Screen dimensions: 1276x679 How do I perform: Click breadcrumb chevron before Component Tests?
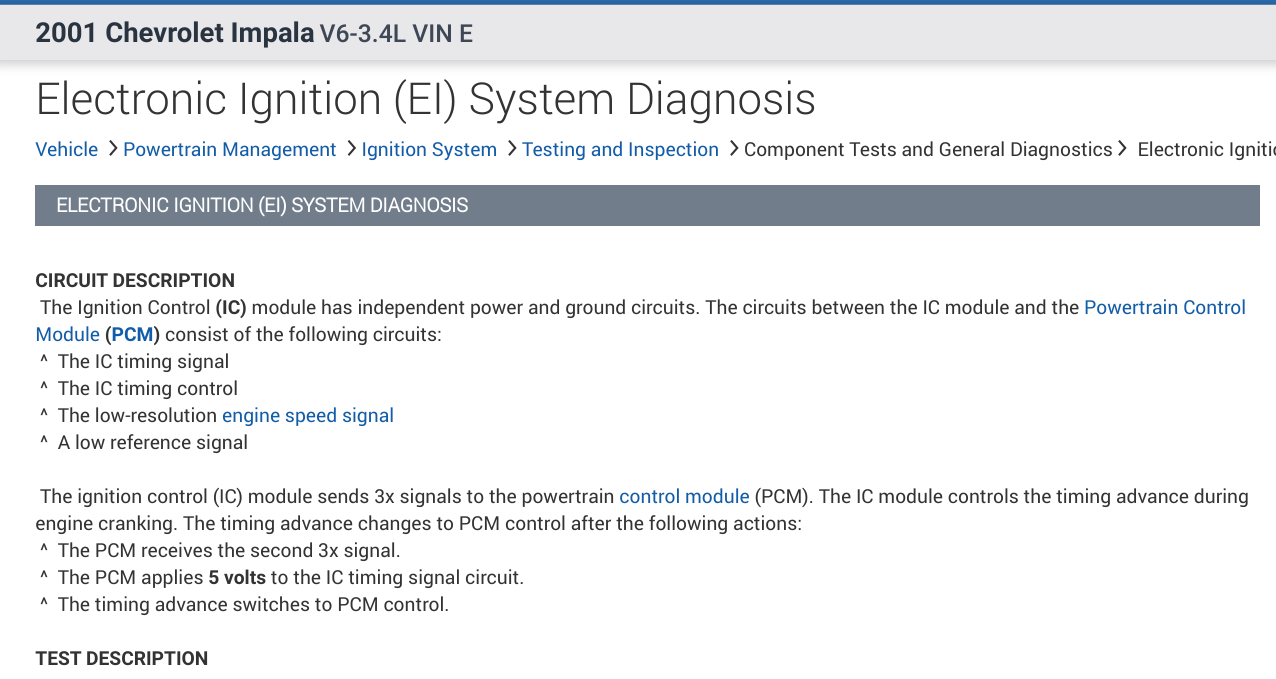[x=733, y=149]
